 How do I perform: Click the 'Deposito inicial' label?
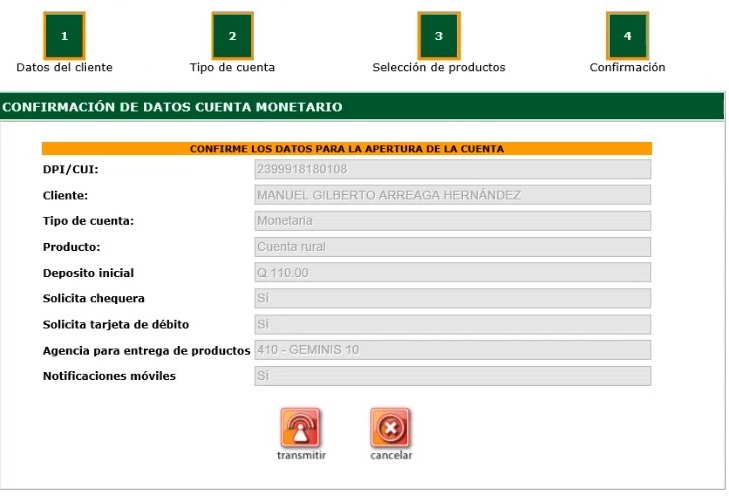[88, 273]
